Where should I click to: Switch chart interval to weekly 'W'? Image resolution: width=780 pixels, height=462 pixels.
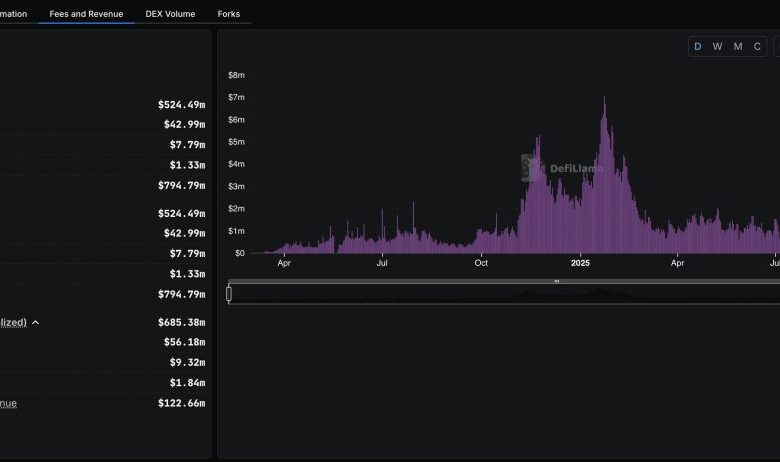[717, 47]
